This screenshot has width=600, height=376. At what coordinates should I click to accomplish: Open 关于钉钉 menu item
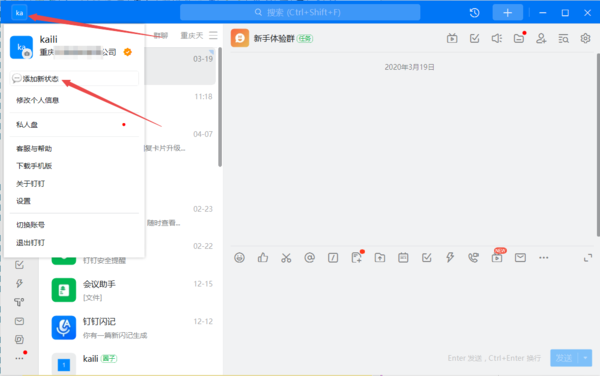[x=31, y=184]
